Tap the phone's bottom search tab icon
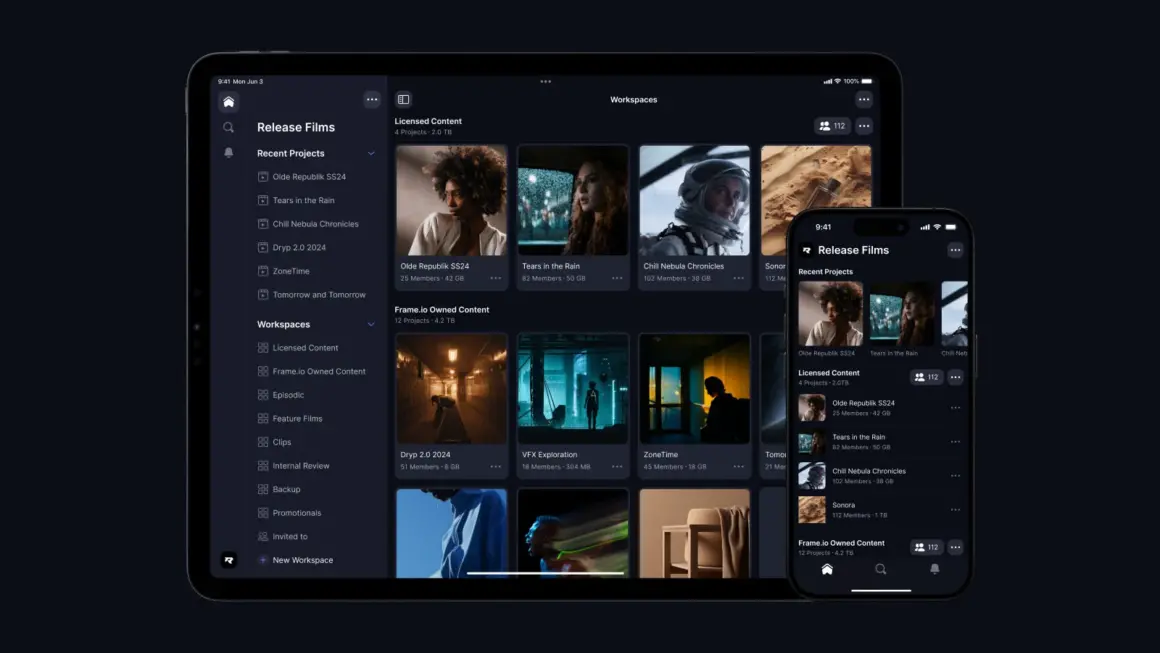The image size is (1160, 653). pos(881,569)
